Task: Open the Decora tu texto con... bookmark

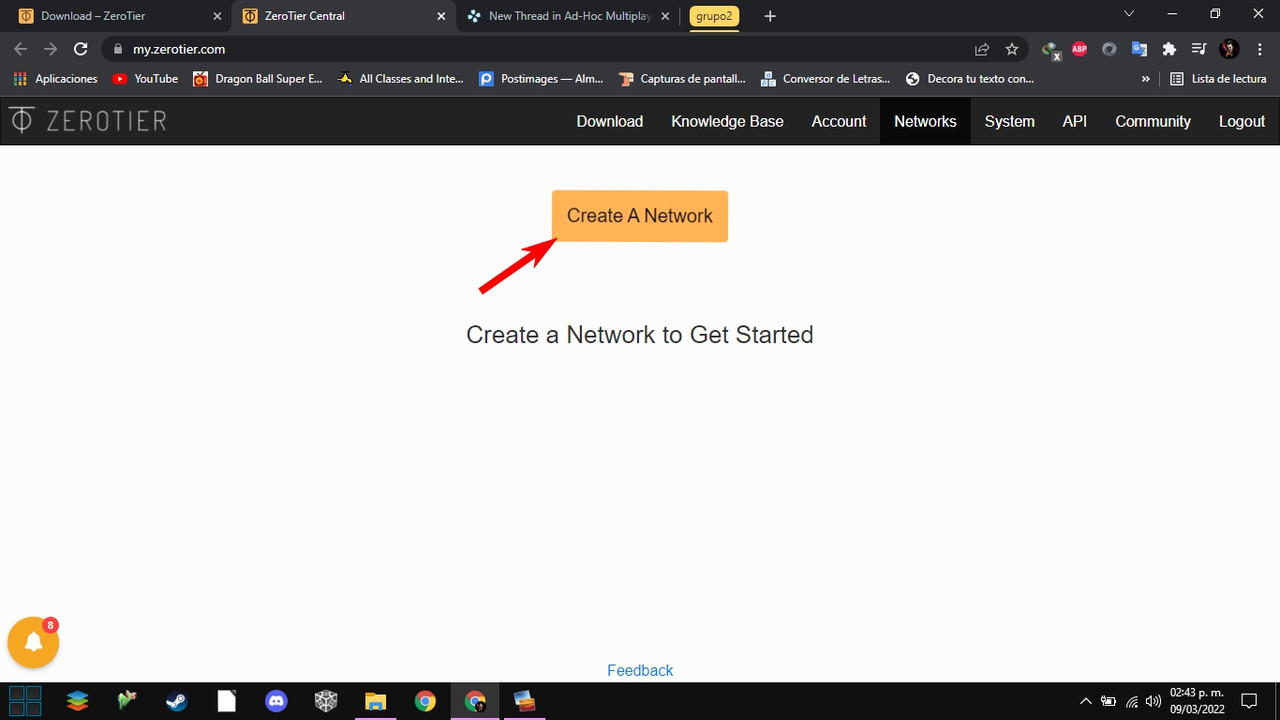Action: pos(970,79)
